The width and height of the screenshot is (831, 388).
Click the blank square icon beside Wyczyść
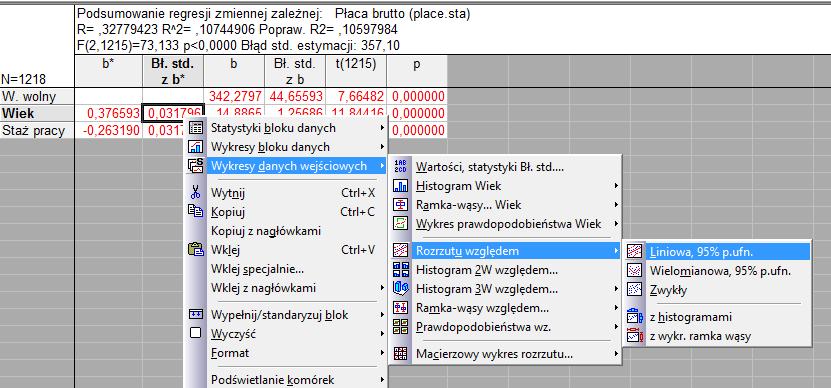pos(196,333)
